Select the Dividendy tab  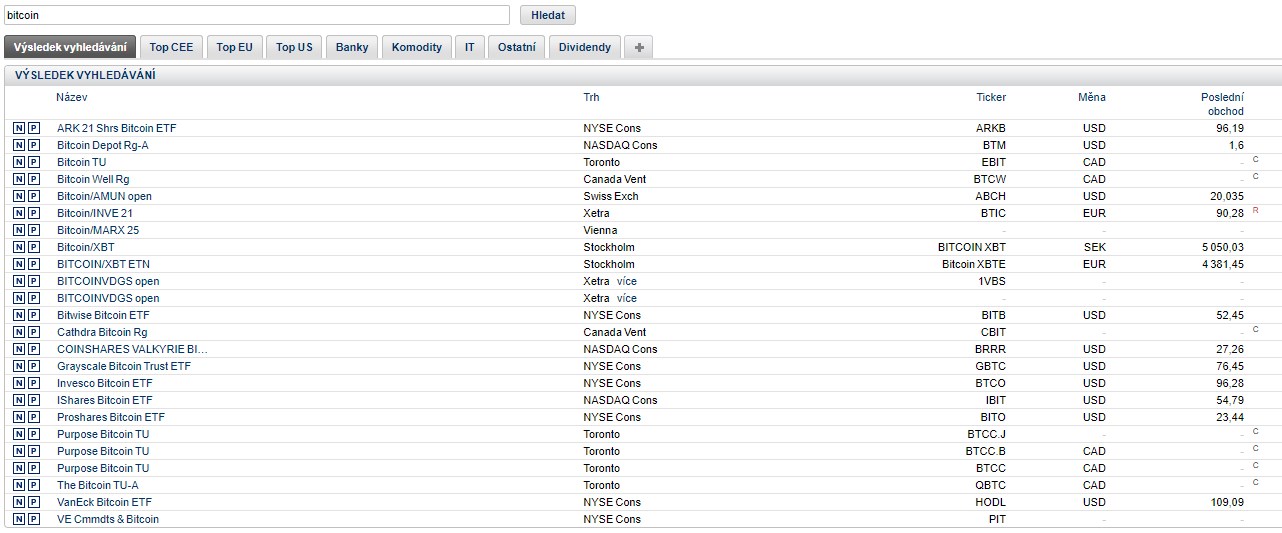point(584,47)
